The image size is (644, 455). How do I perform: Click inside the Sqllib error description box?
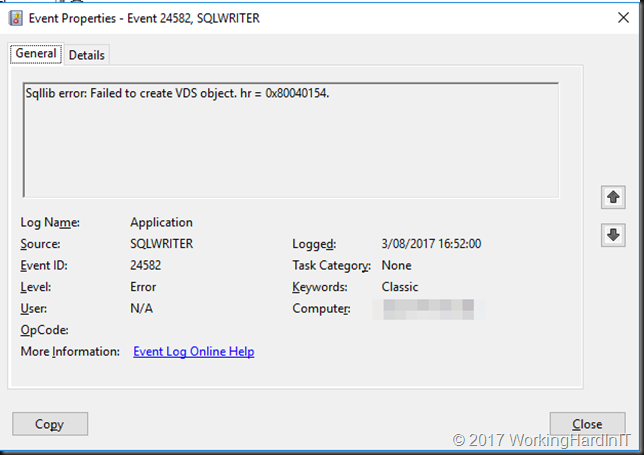291,140
